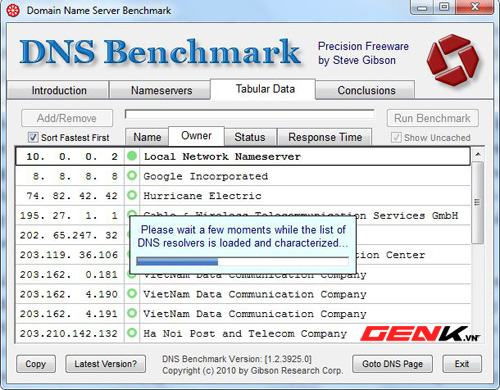Select the 195.27.1.1 IP address cell
500x390 pixels.
[70, 215]
